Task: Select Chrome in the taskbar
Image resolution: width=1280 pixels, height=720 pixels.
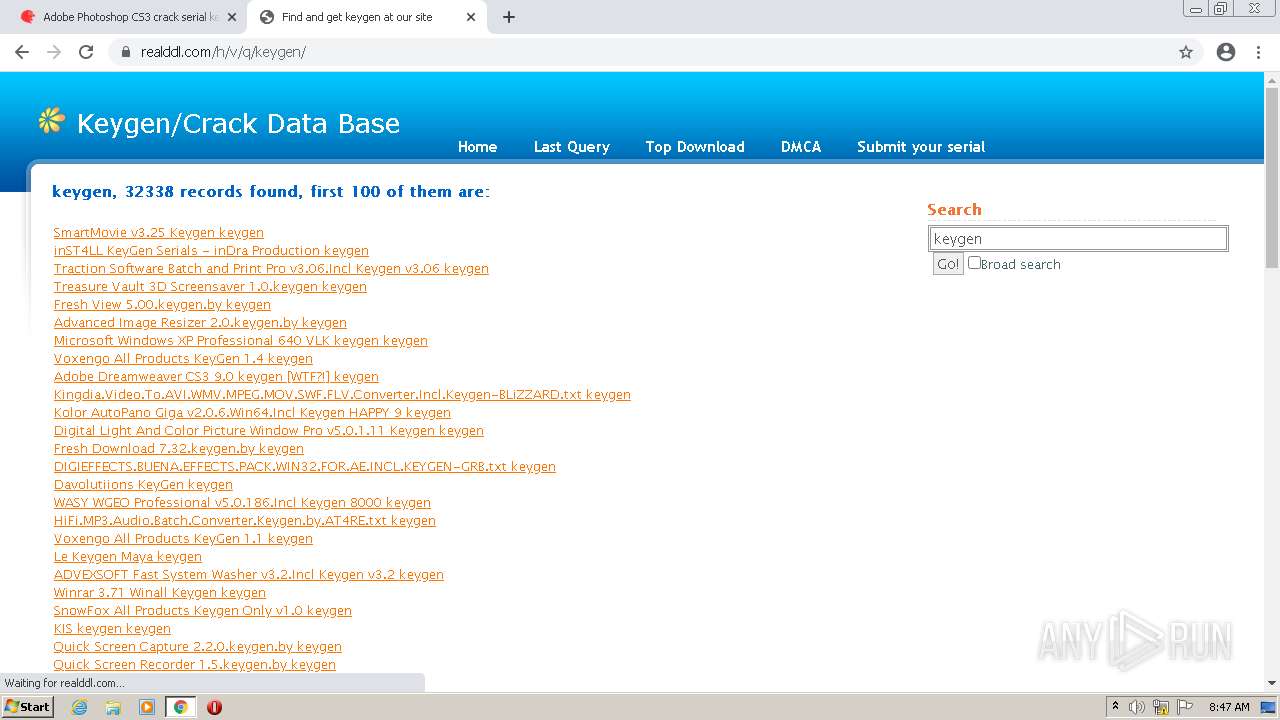Action: pos(181,707)
